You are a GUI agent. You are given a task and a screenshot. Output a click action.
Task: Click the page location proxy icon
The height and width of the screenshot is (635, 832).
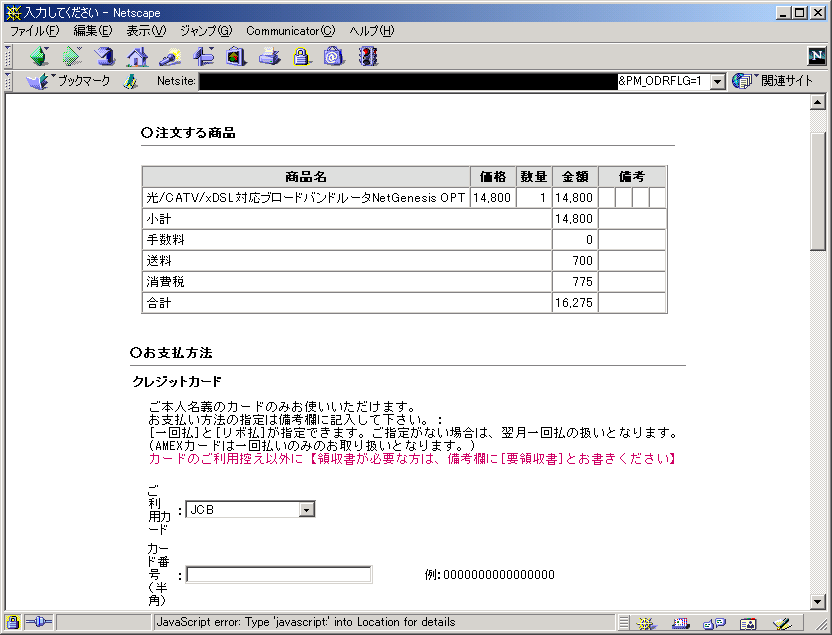point(130,81)
